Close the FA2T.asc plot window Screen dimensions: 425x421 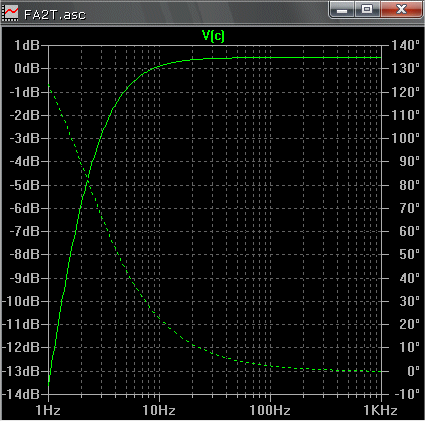401,10
